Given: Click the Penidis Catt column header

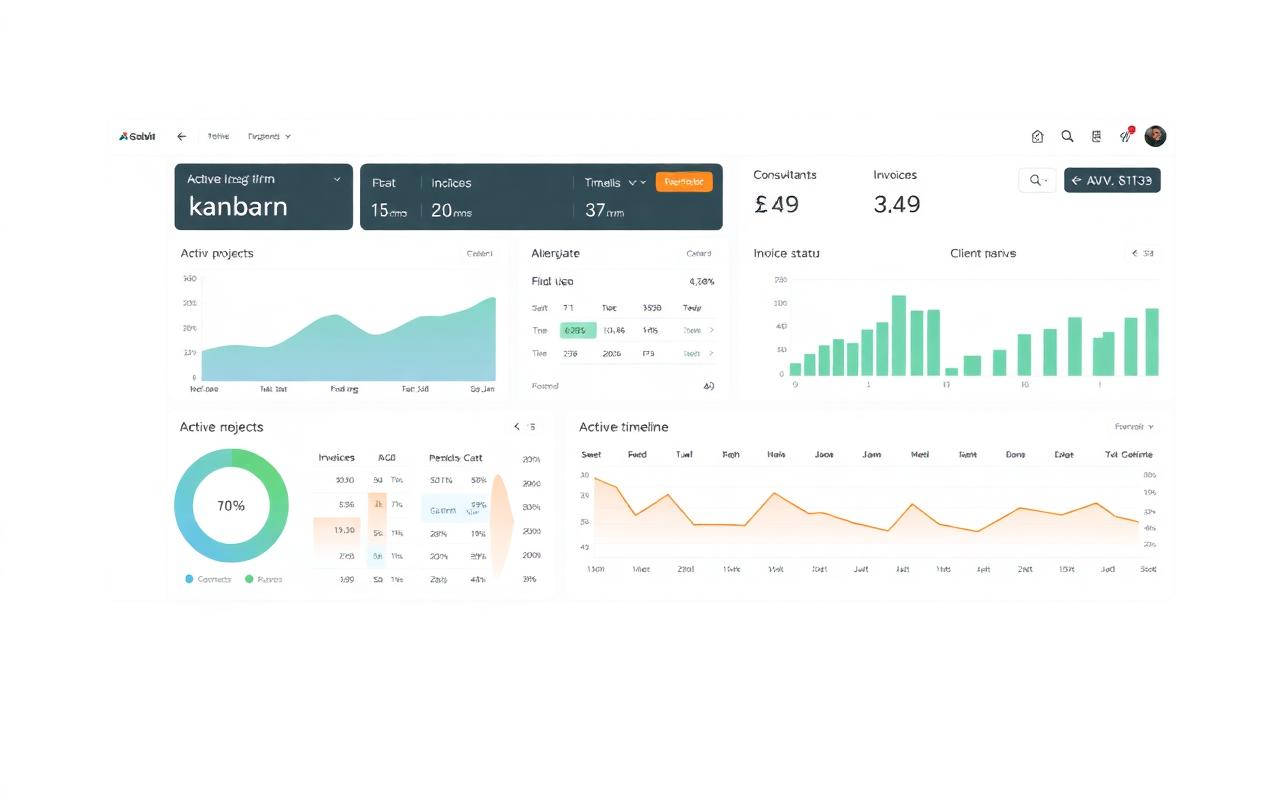Looking at the screenshot, I should point(456,458).
